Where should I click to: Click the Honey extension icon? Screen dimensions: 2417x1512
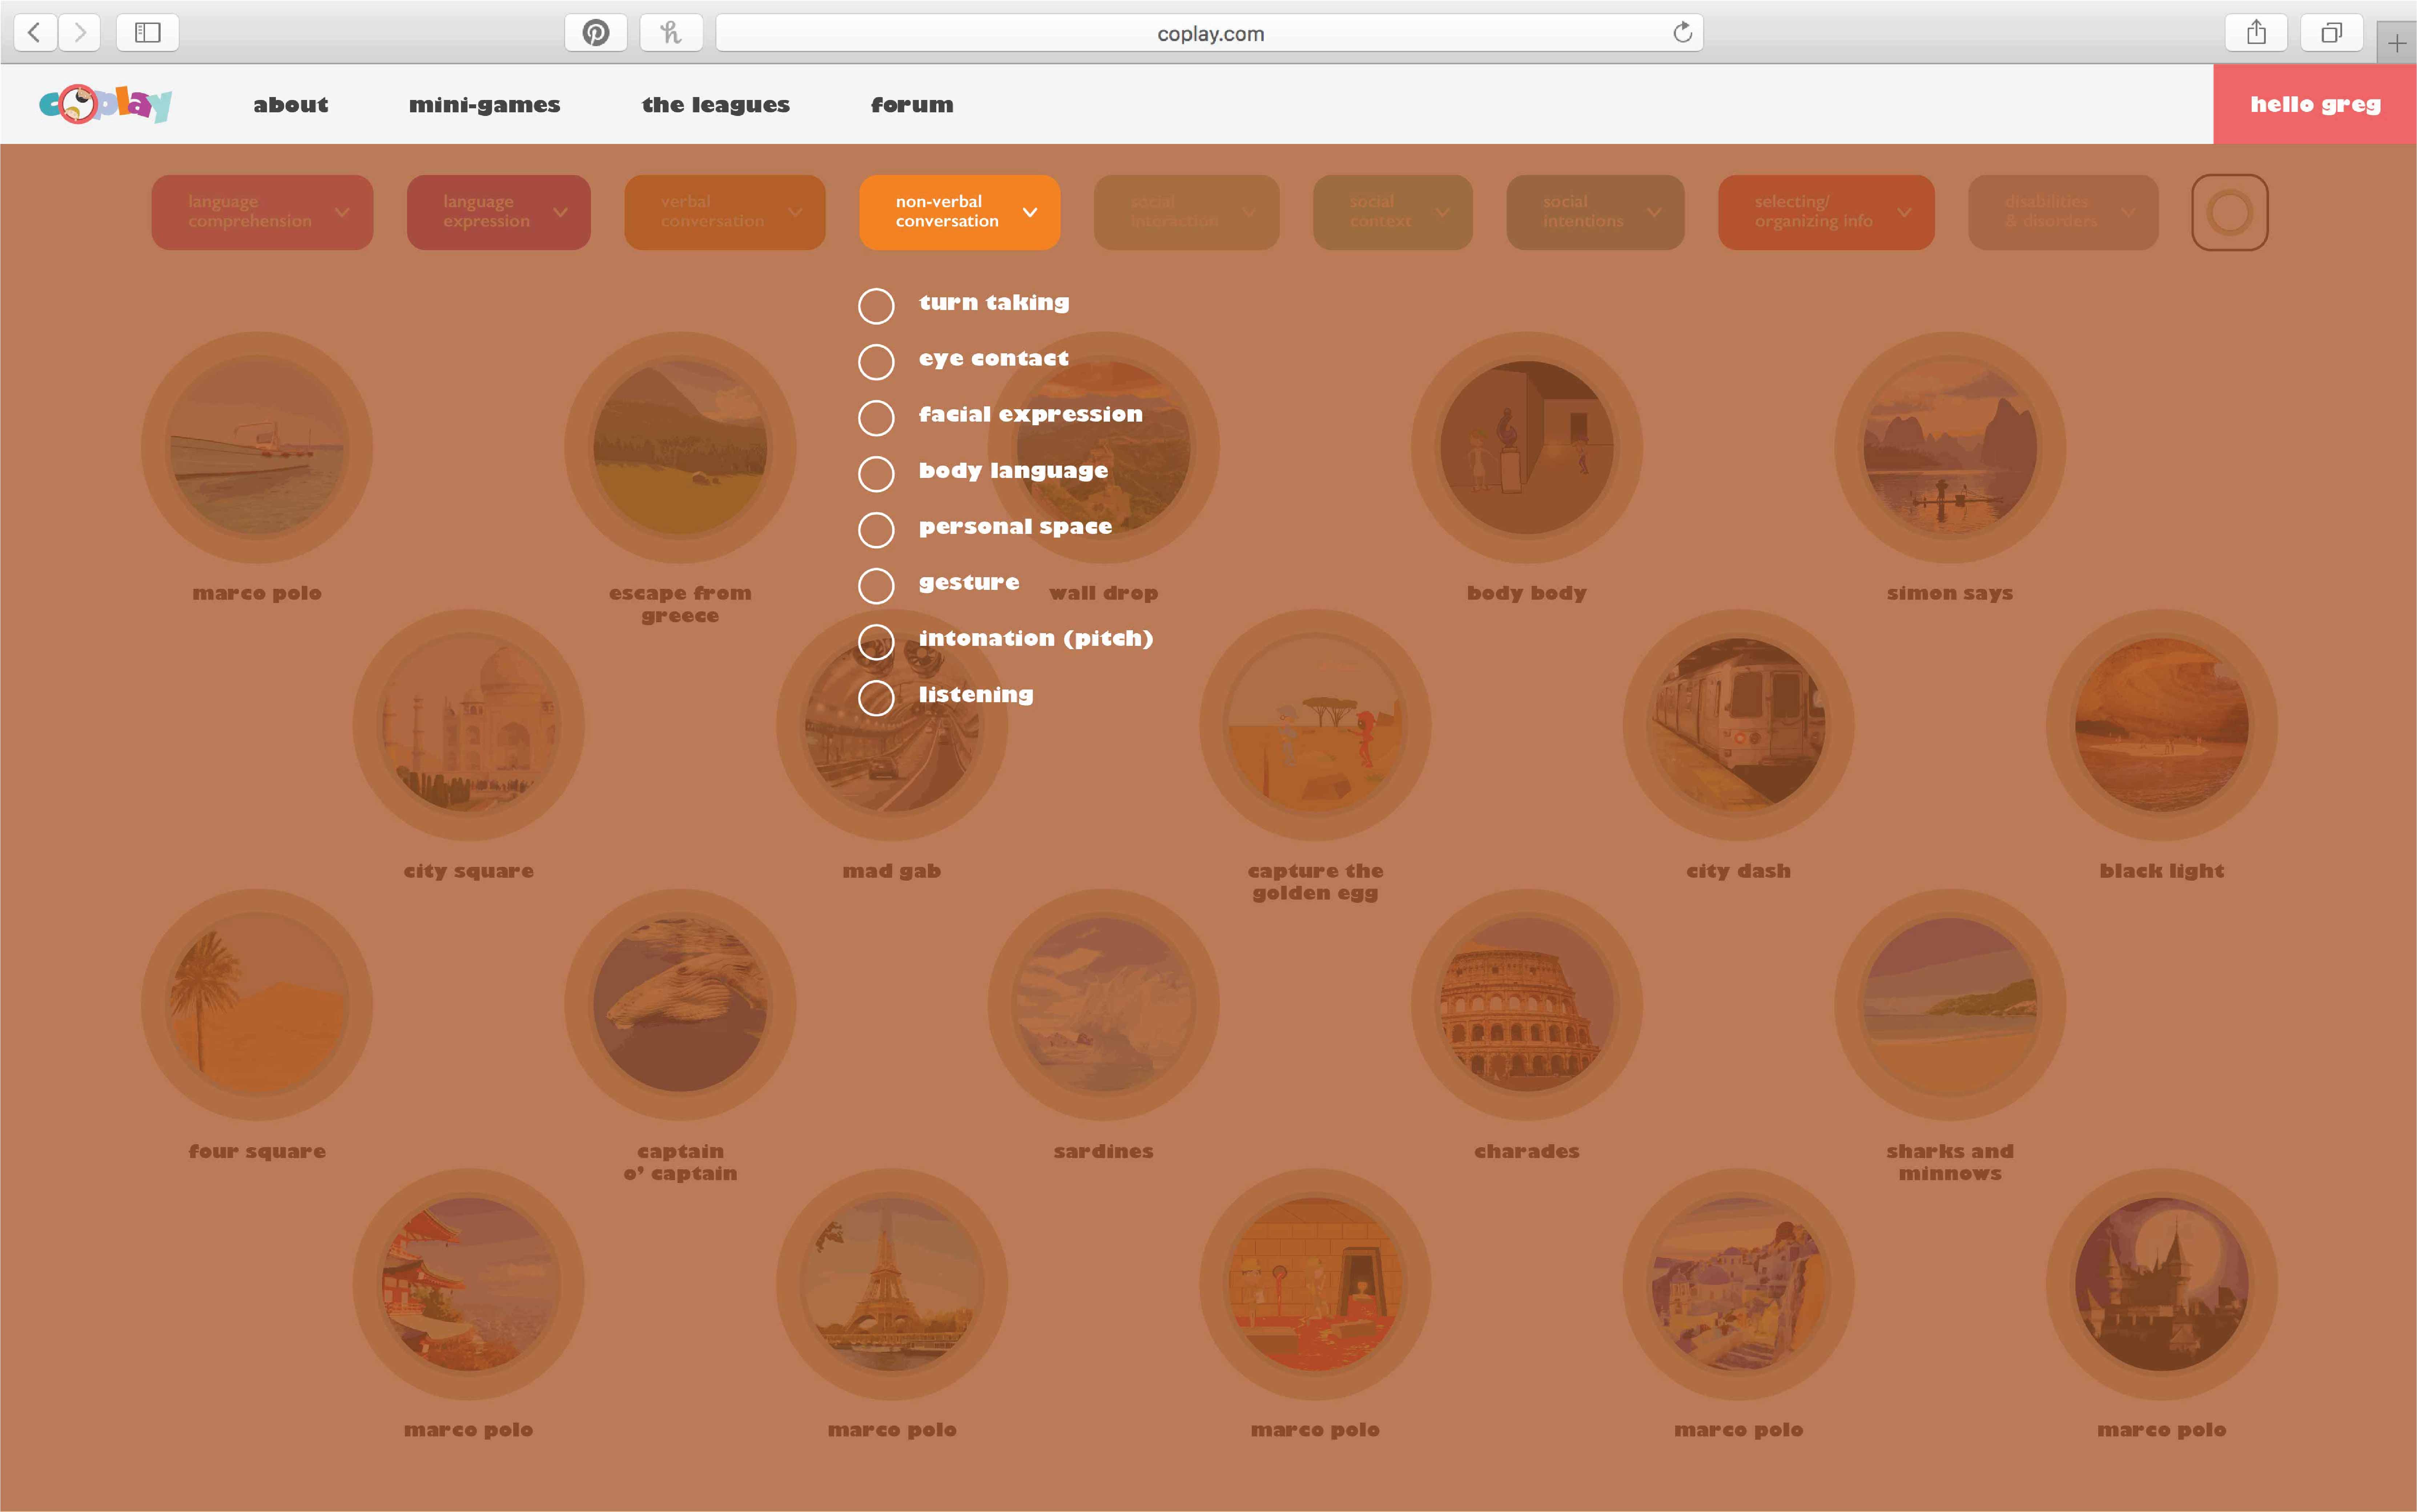coord(671,33)
